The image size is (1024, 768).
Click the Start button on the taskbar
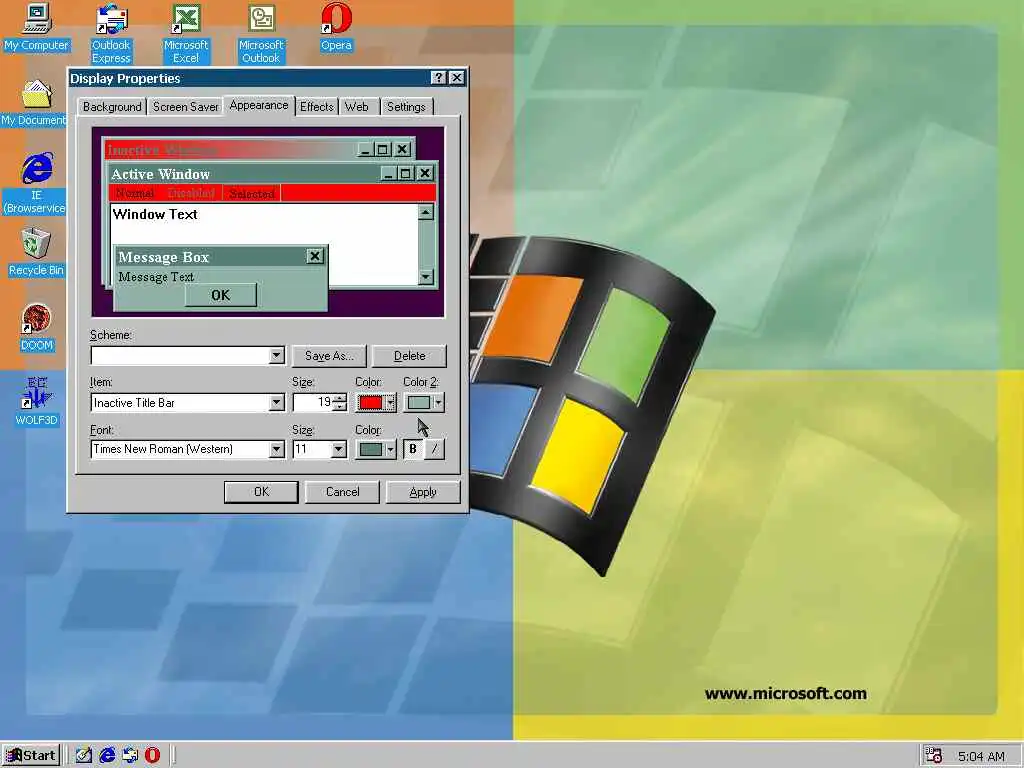pos(31,755)
